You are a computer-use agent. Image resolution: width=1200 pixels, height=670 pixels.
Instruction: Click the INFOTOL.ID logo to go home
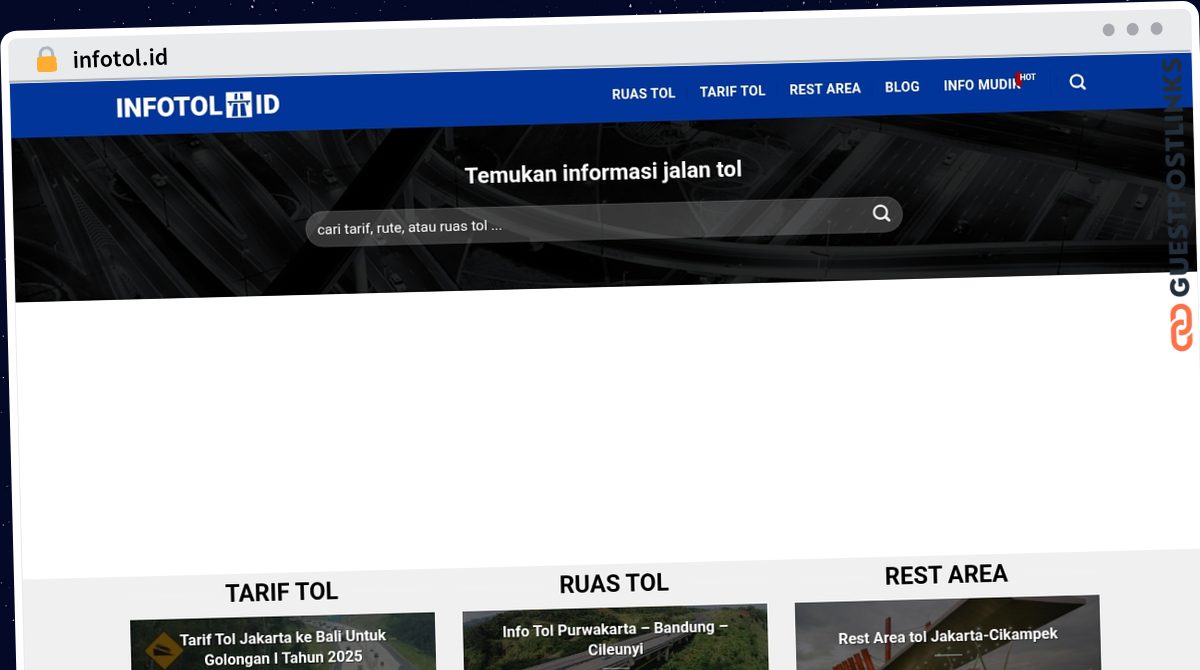[x=197, y=104]
